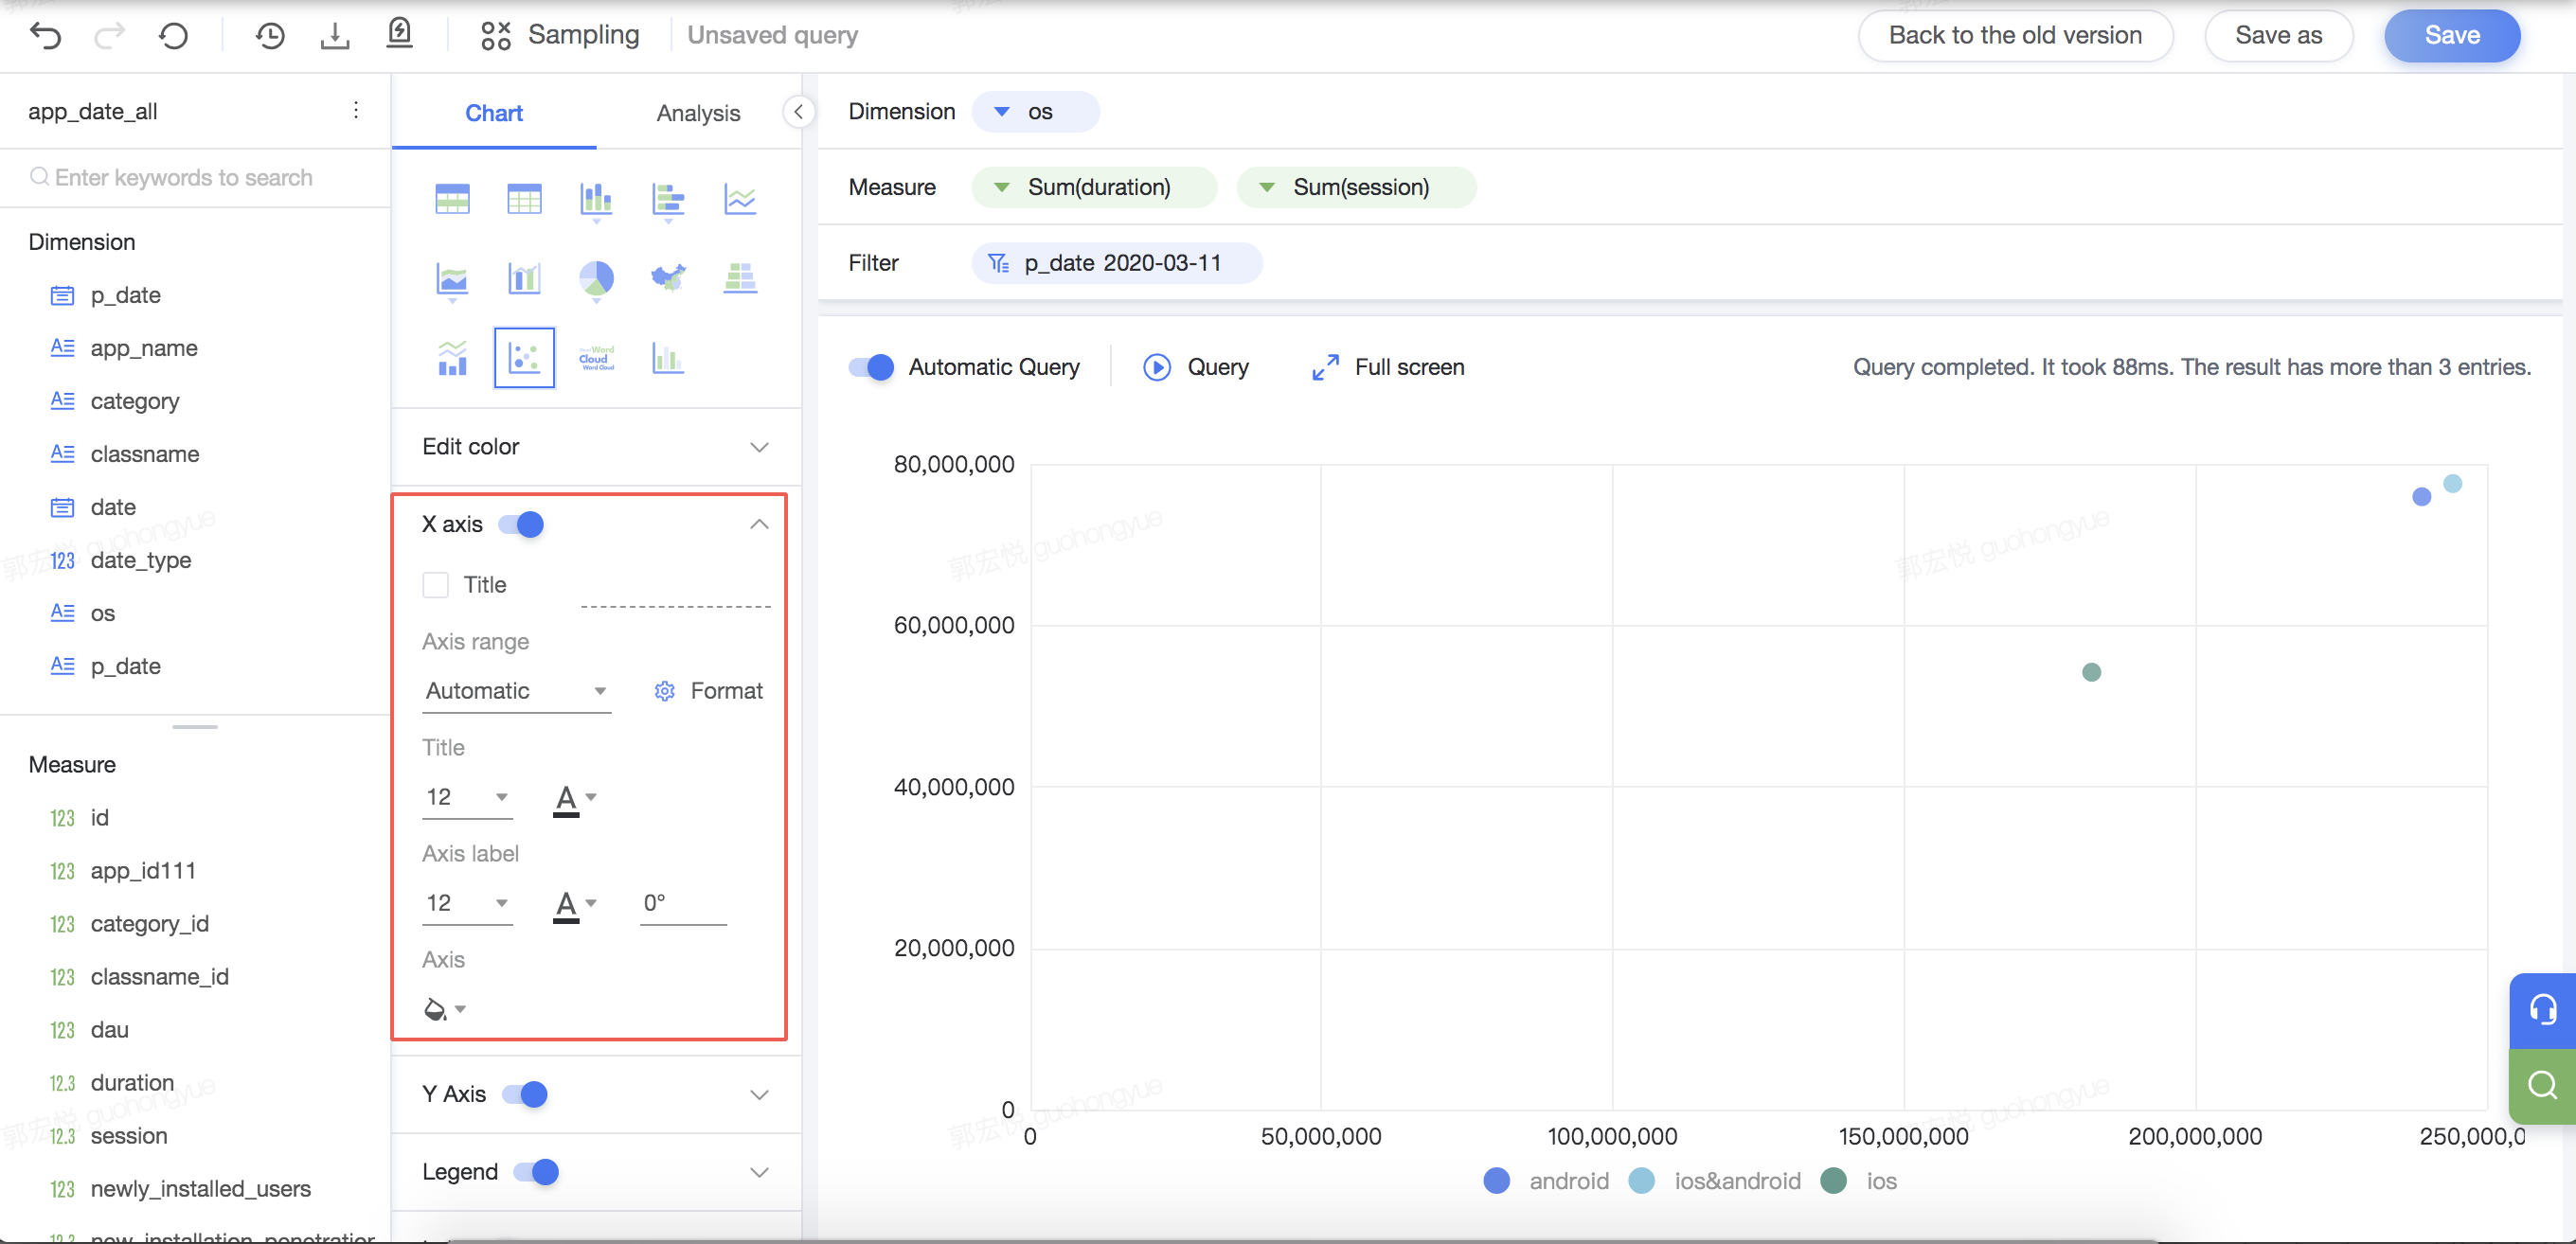The image size is (2576, 1244).
Task: Click the Save as button
Action: pyautogui.click(x=2278, y=35)
